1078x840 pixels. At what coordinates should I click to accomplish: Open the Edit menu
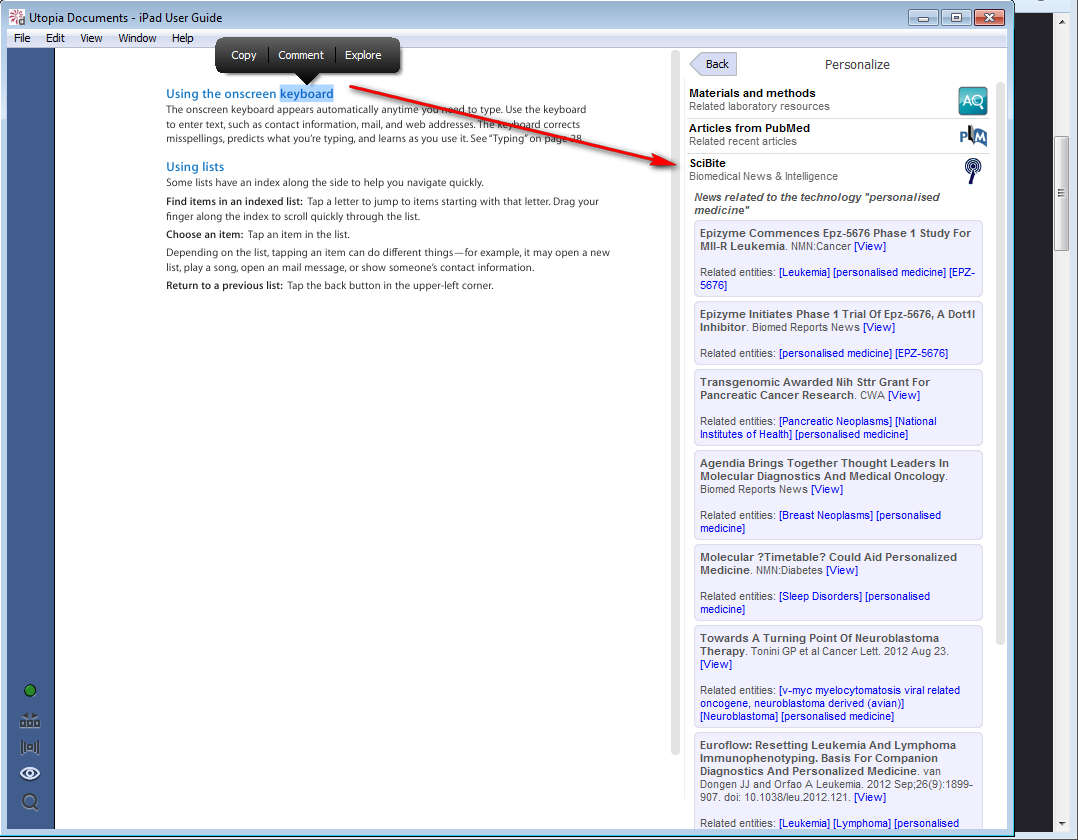[55, 38]
